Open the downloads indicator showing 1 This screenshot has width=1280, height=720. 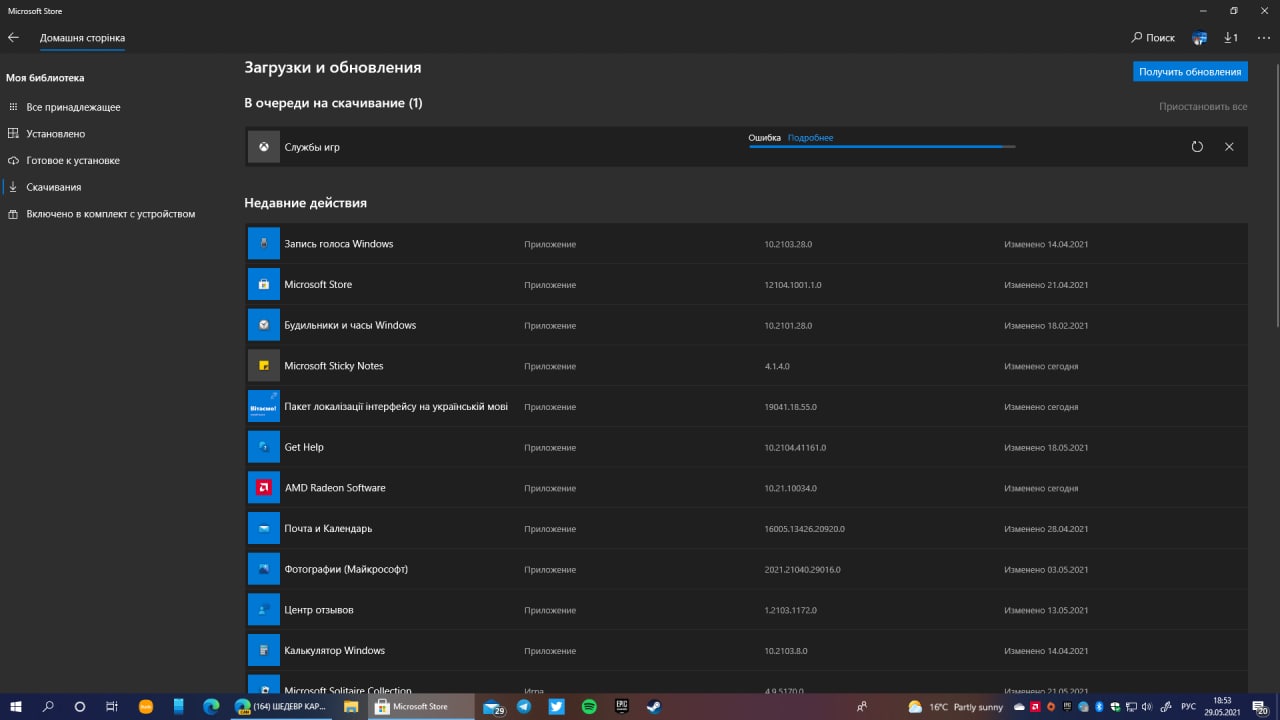point(1231,38)
